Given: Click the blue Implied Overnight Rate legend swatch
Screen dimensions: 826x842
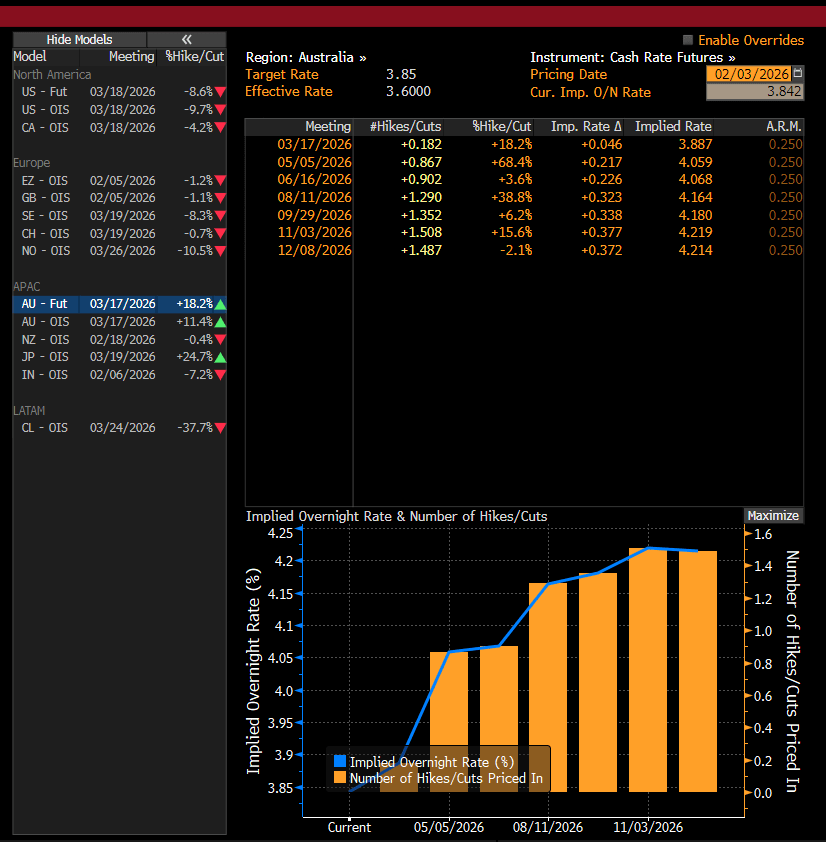Looking at the screenshot, I should (340, 763).
